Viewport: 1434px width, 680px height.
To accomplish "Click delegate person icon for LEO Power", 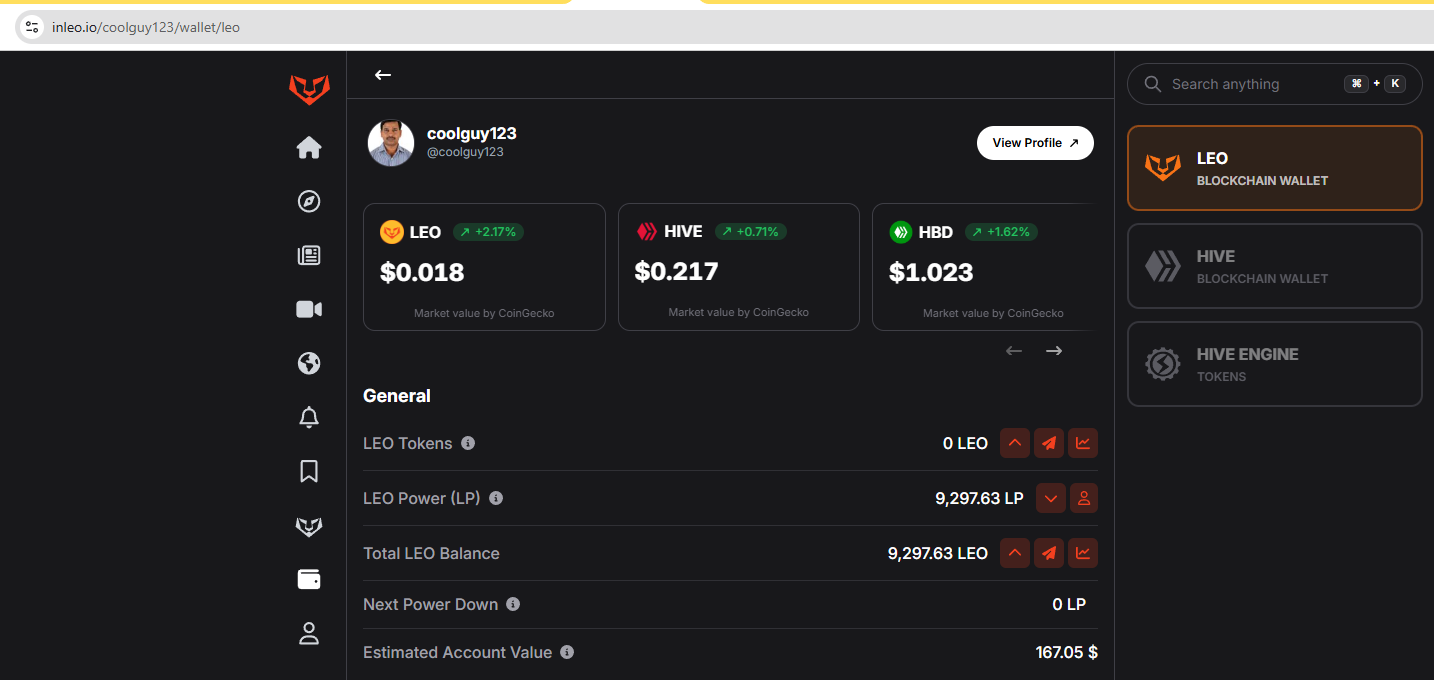I will pos(1084,498).
